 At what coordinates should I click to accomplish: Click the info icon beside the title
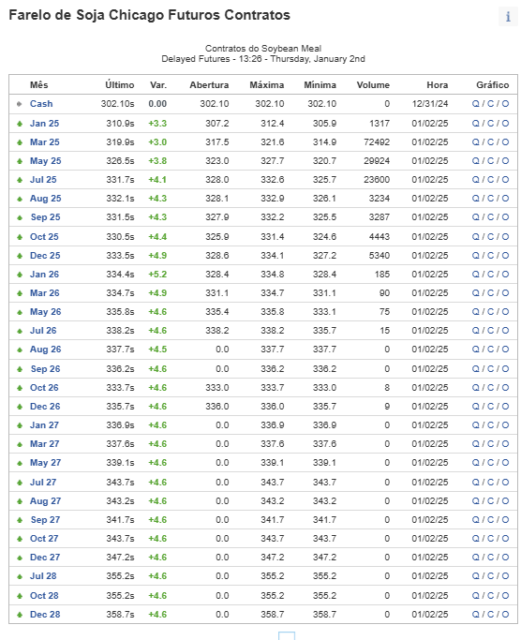[x=508, y=17]
